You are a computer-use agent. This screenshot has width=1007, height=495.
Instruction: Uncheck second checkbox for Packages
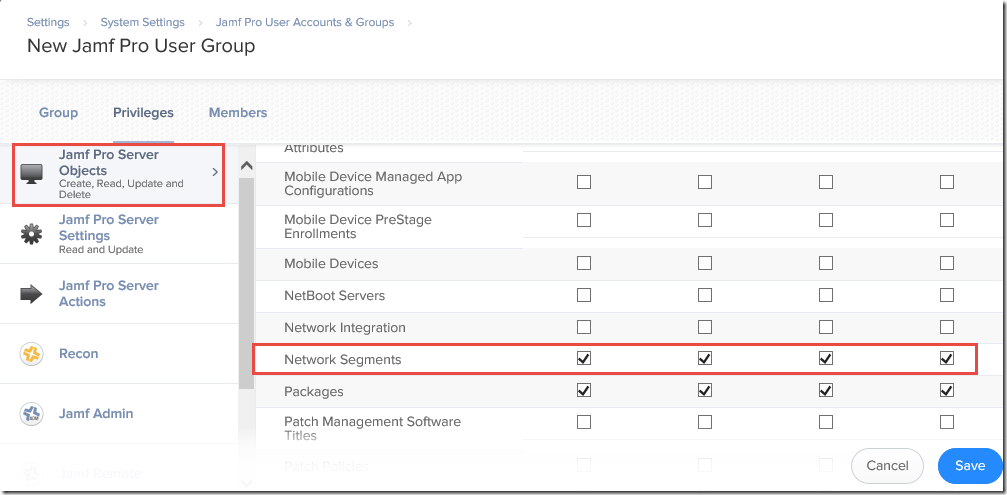coord(705,390)
